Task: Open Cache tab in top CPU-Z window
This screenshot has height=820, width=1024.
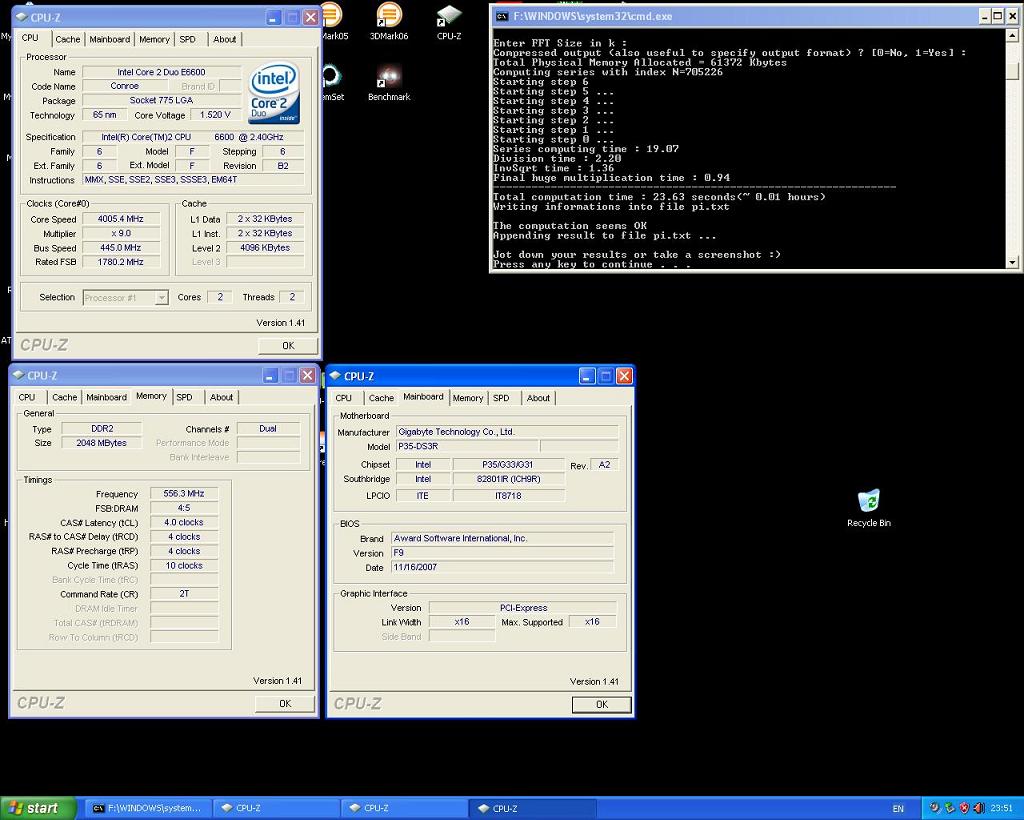Action: 67,39
